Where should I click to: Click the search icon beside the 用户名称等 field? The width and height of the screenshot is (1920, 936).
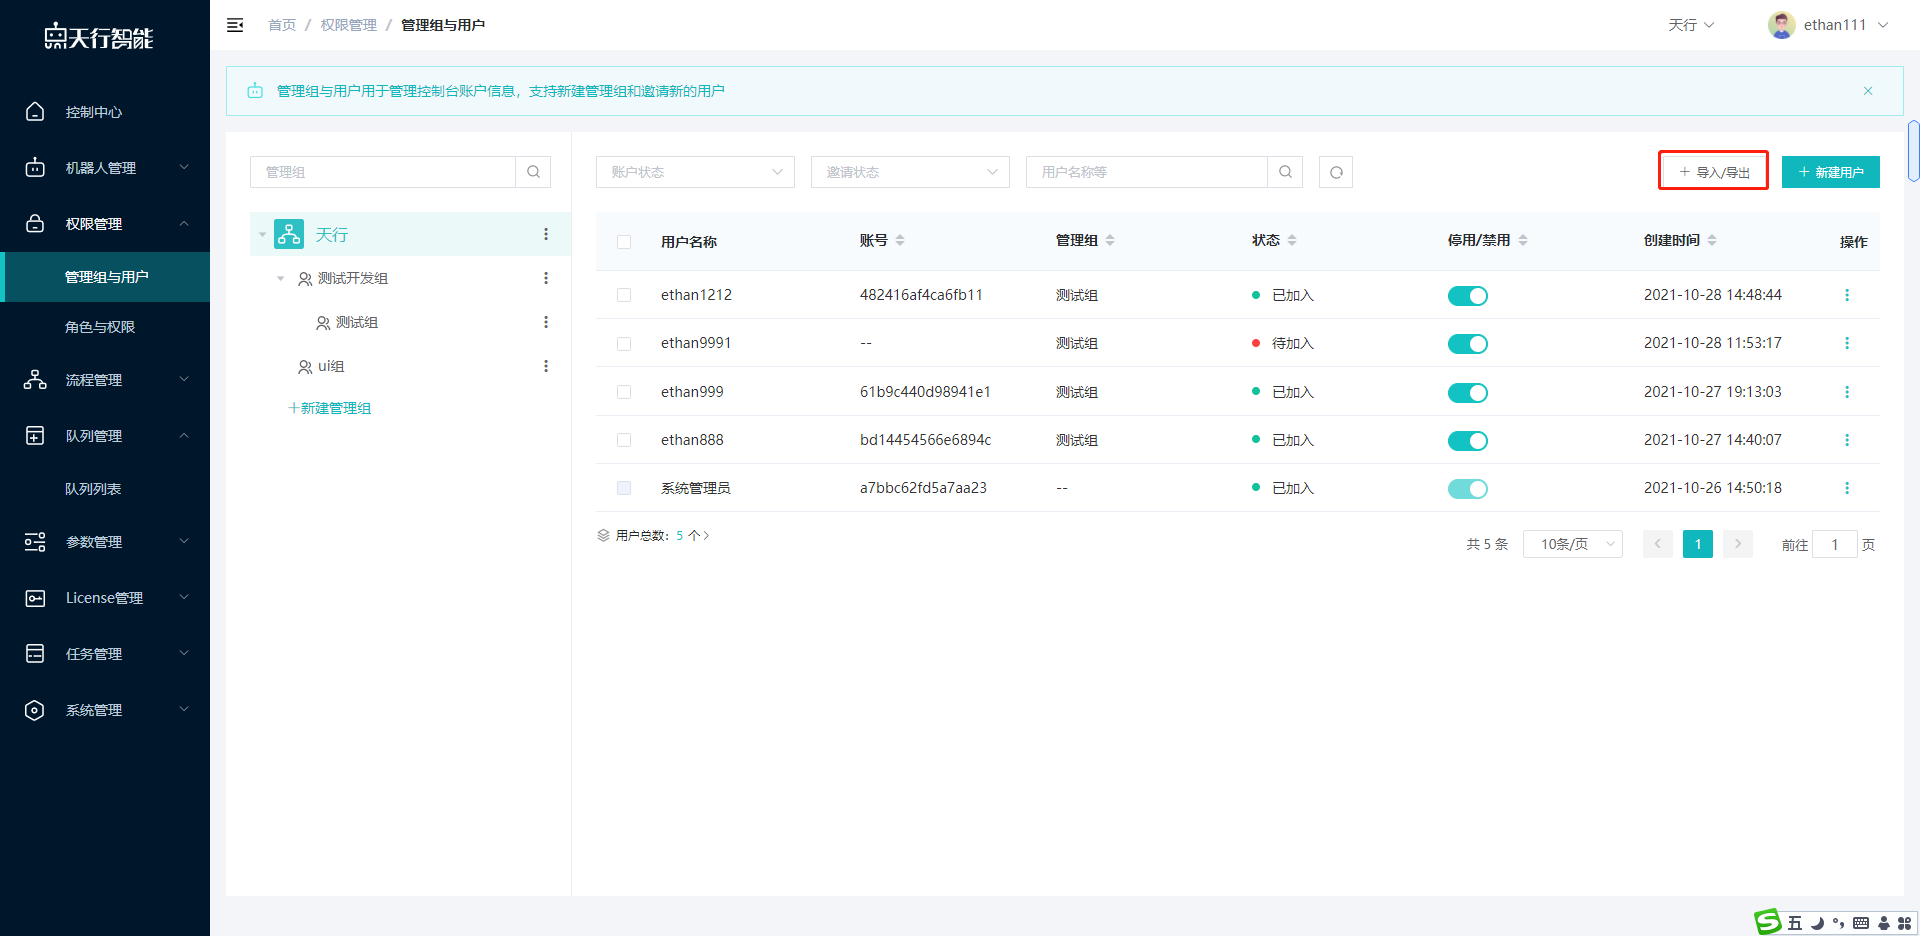(1285, 172)
